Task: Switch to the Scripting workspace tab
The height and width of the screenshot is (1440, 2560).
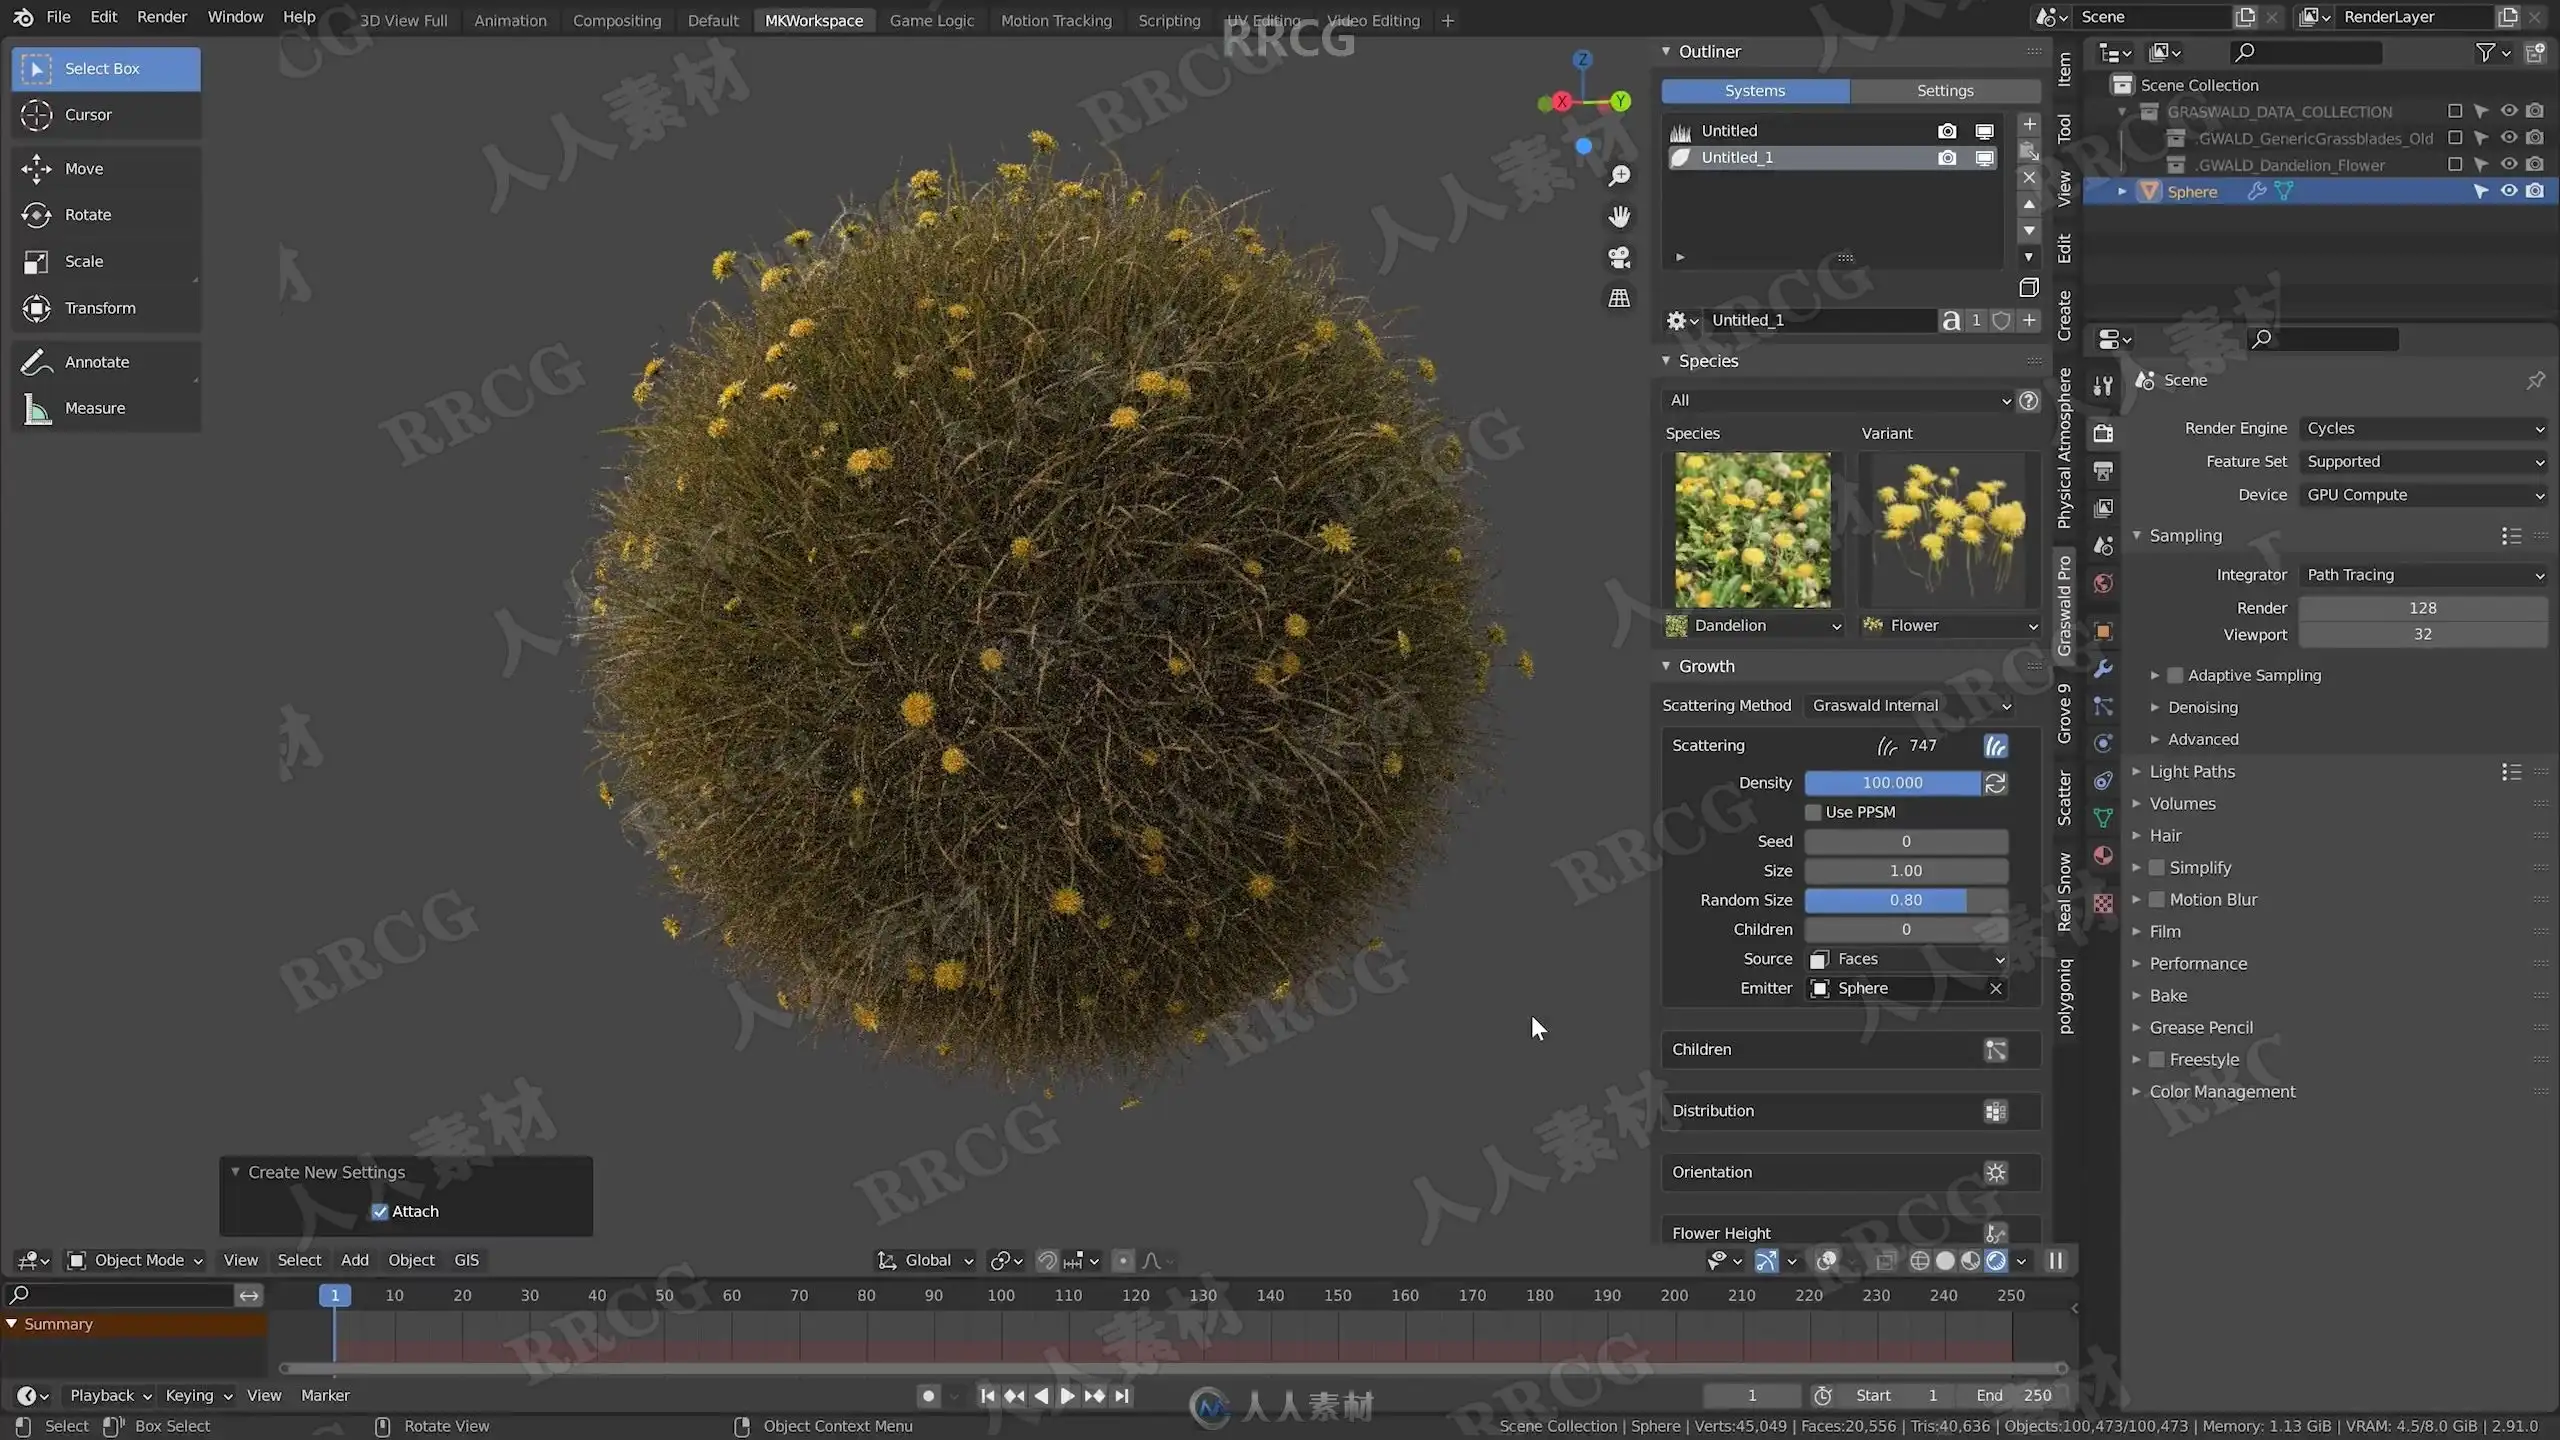Action: coord(1168,20)
